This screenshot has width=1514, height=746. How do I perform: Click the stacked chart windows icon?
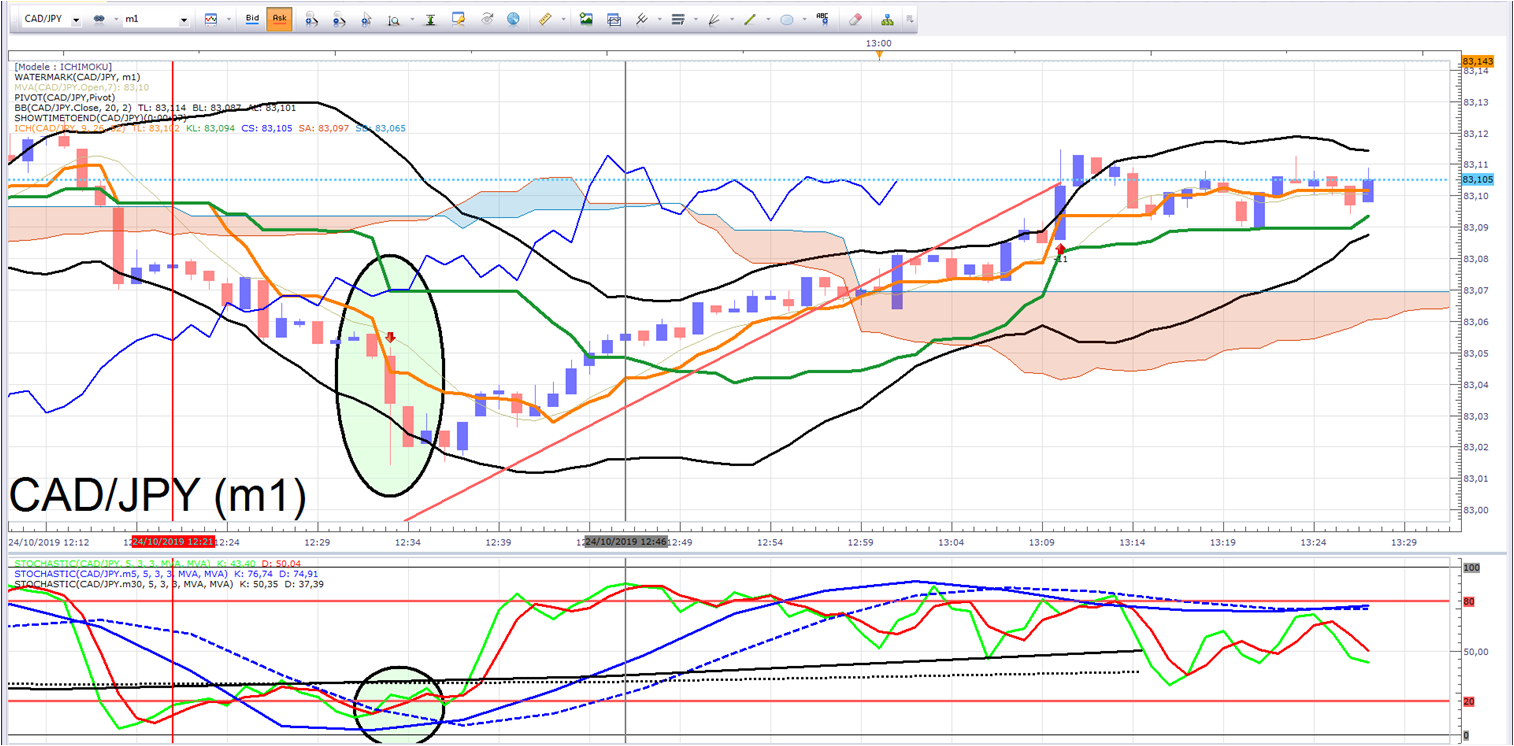click(614, 19)
